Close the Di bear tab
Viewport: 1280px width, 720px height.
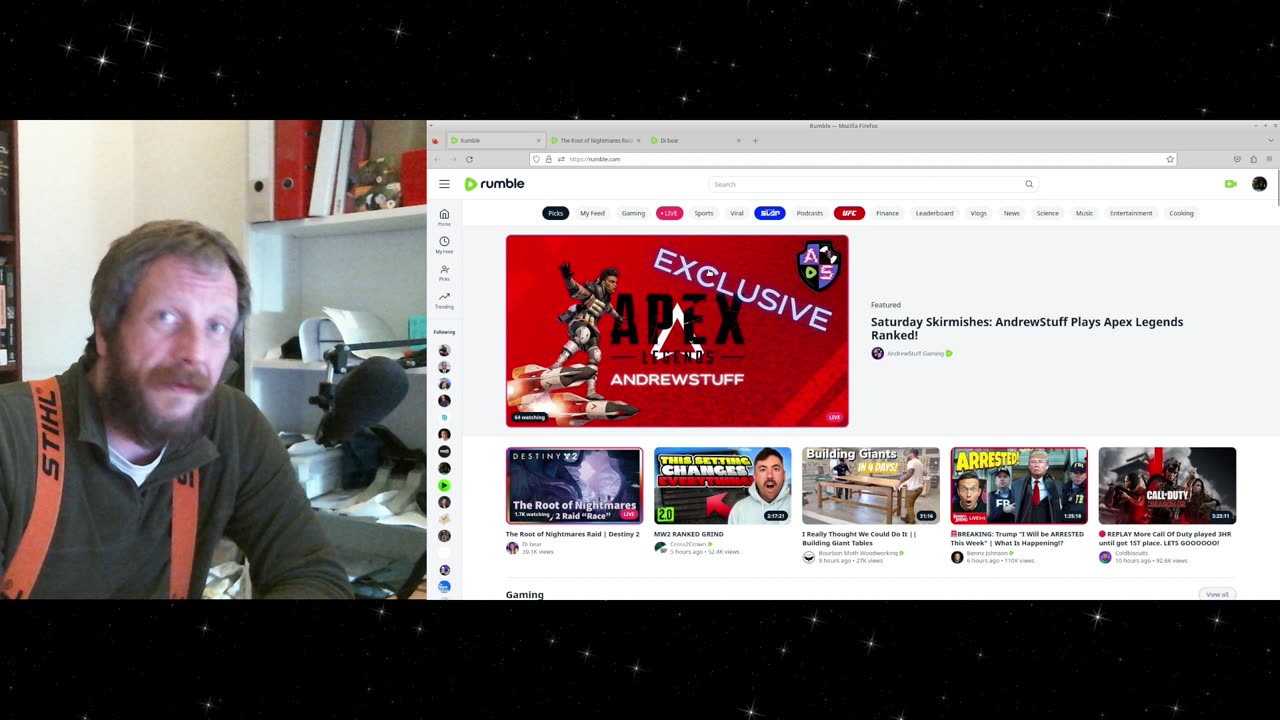(x=738, y=140)
